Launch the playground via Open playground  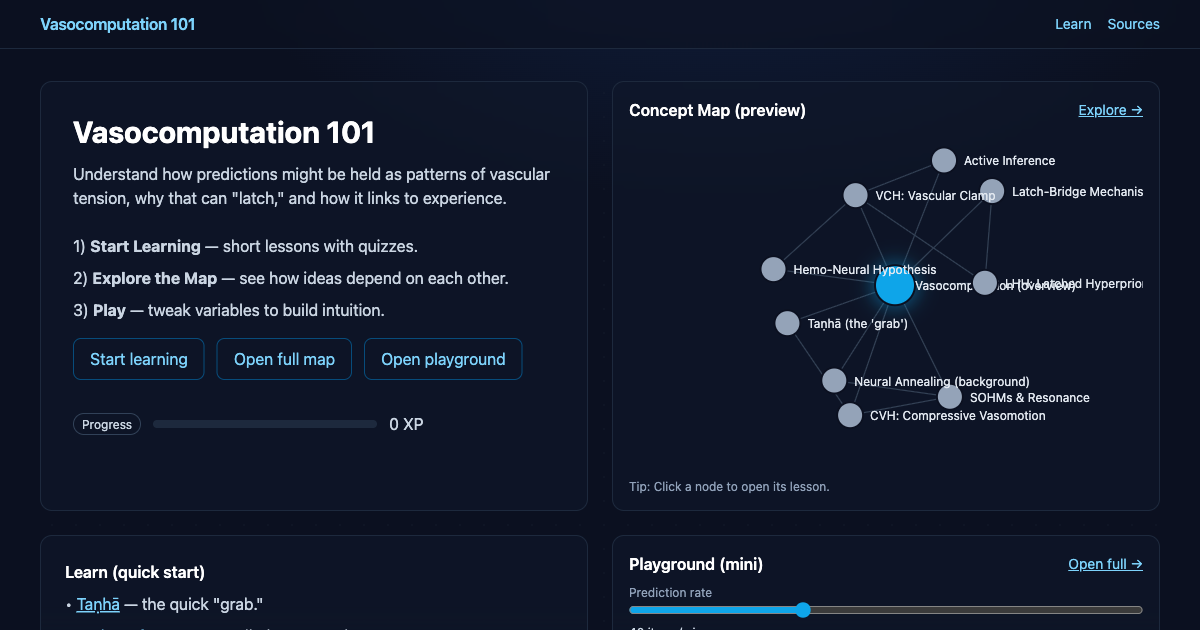[x=443, y=359]
